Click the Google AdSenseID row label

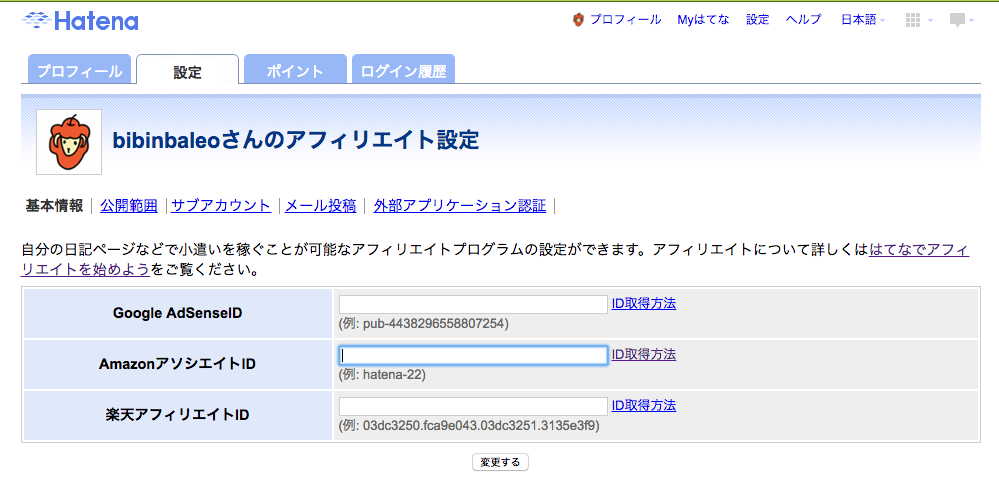click(178, 313)
